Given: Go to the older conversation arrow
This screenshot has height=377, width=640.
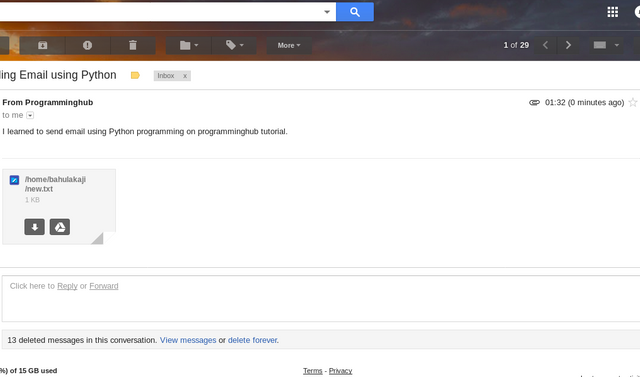Looking at the screenshot, I should [568, 45].
